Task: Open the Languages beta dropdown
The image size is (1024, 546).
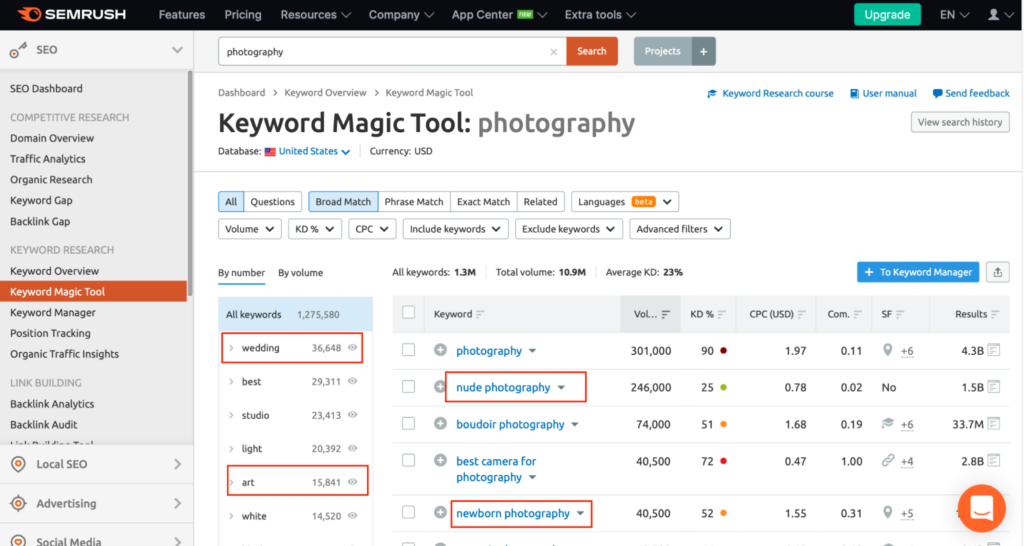Action: [625, 202]
